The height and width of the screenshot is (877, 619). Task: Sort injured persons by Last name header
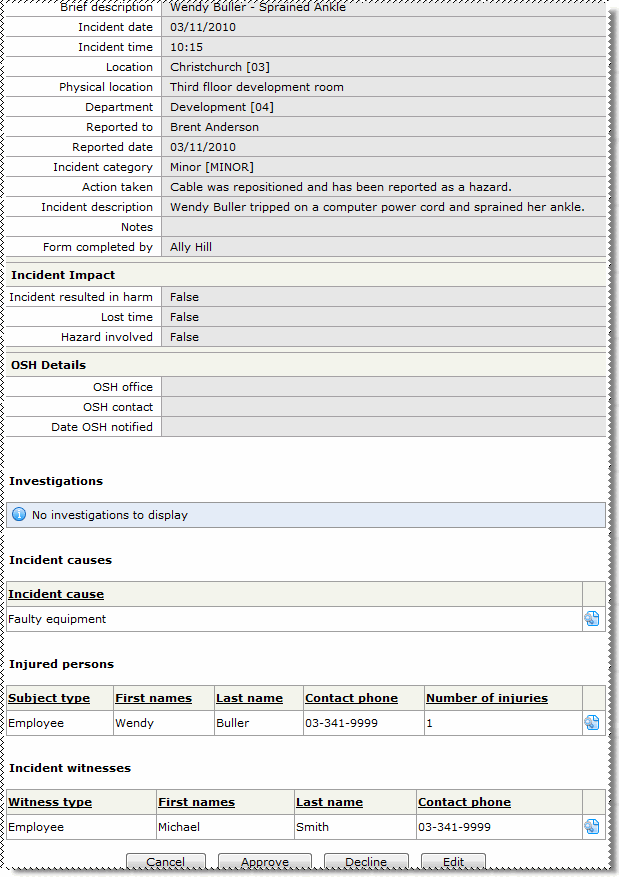(250, 698)
